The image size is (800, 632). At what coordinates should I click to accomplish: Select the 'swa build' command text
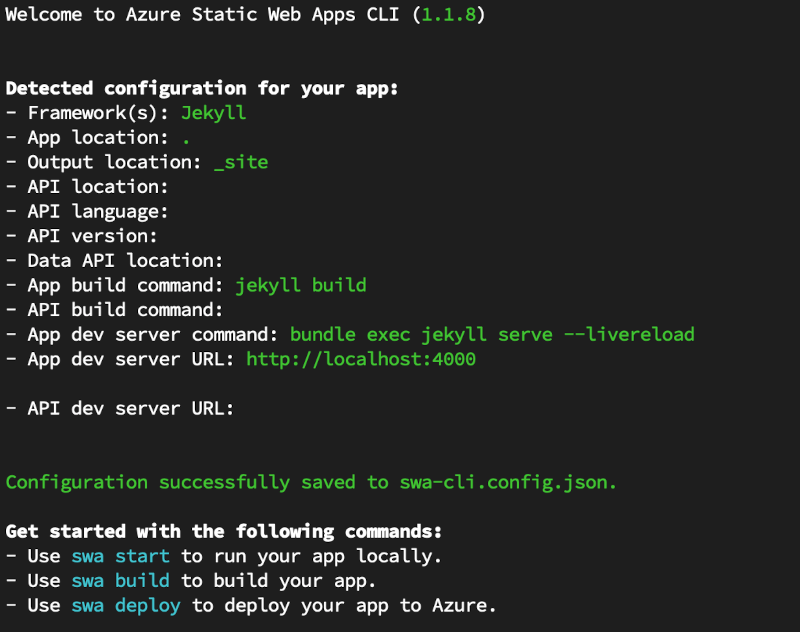click(120, 581)
